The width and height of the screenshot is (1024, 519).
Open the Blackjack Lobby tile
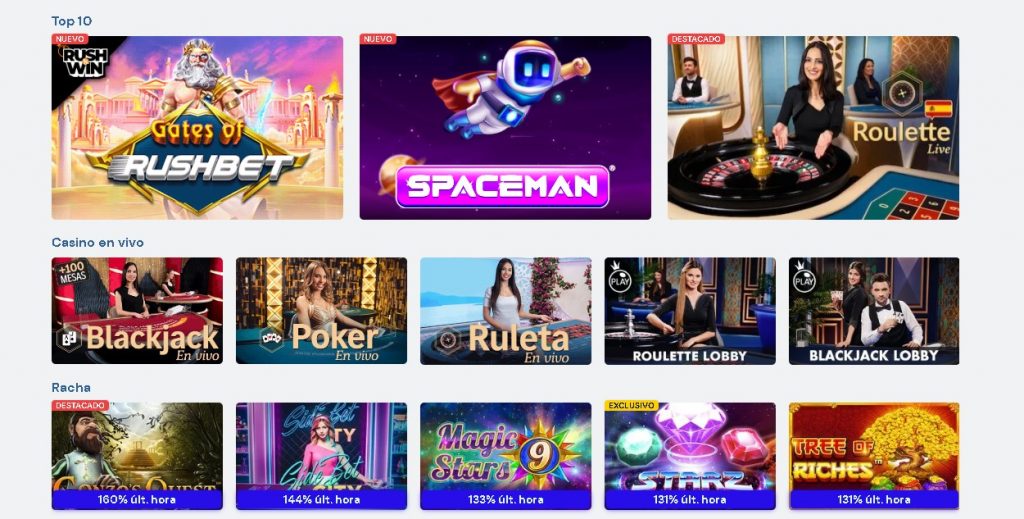click(x=874, y=311)
